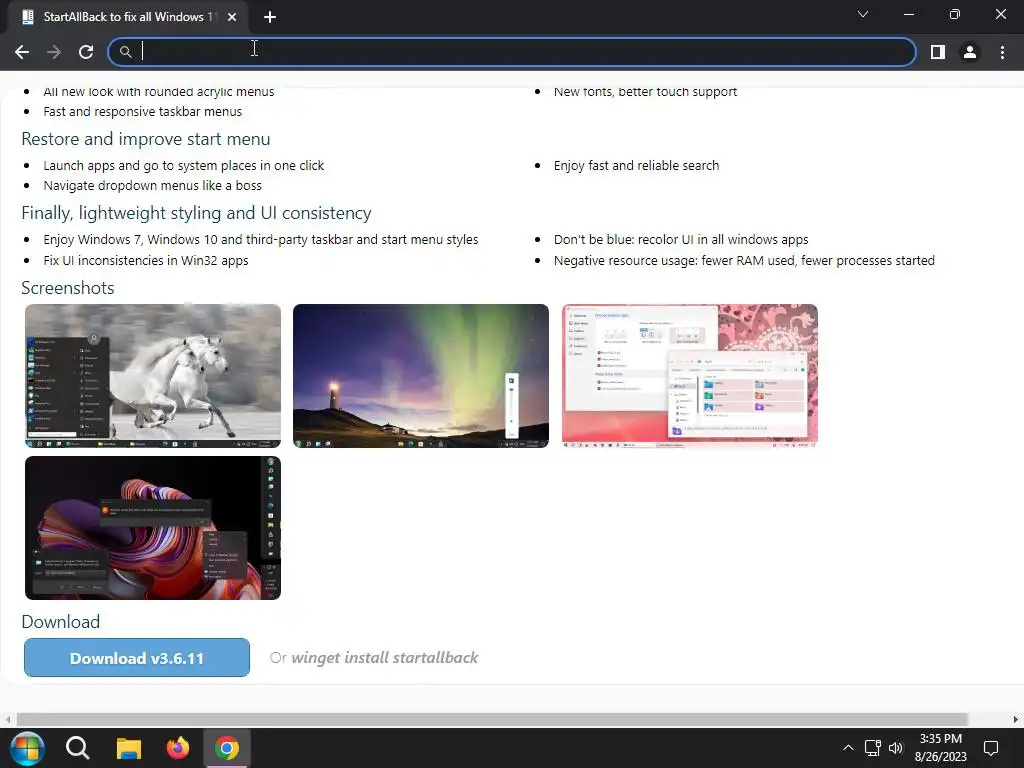
Task: Click the 'Download' section heading
Action: (61, 622)
